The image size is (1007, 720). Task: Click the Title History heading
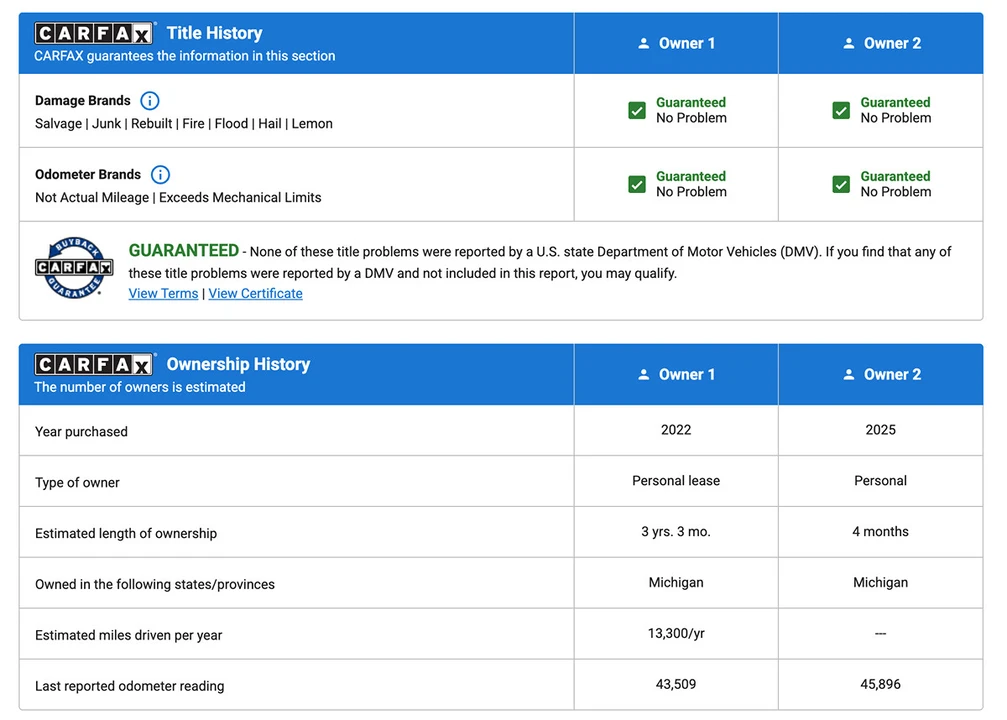click(215, 33)
